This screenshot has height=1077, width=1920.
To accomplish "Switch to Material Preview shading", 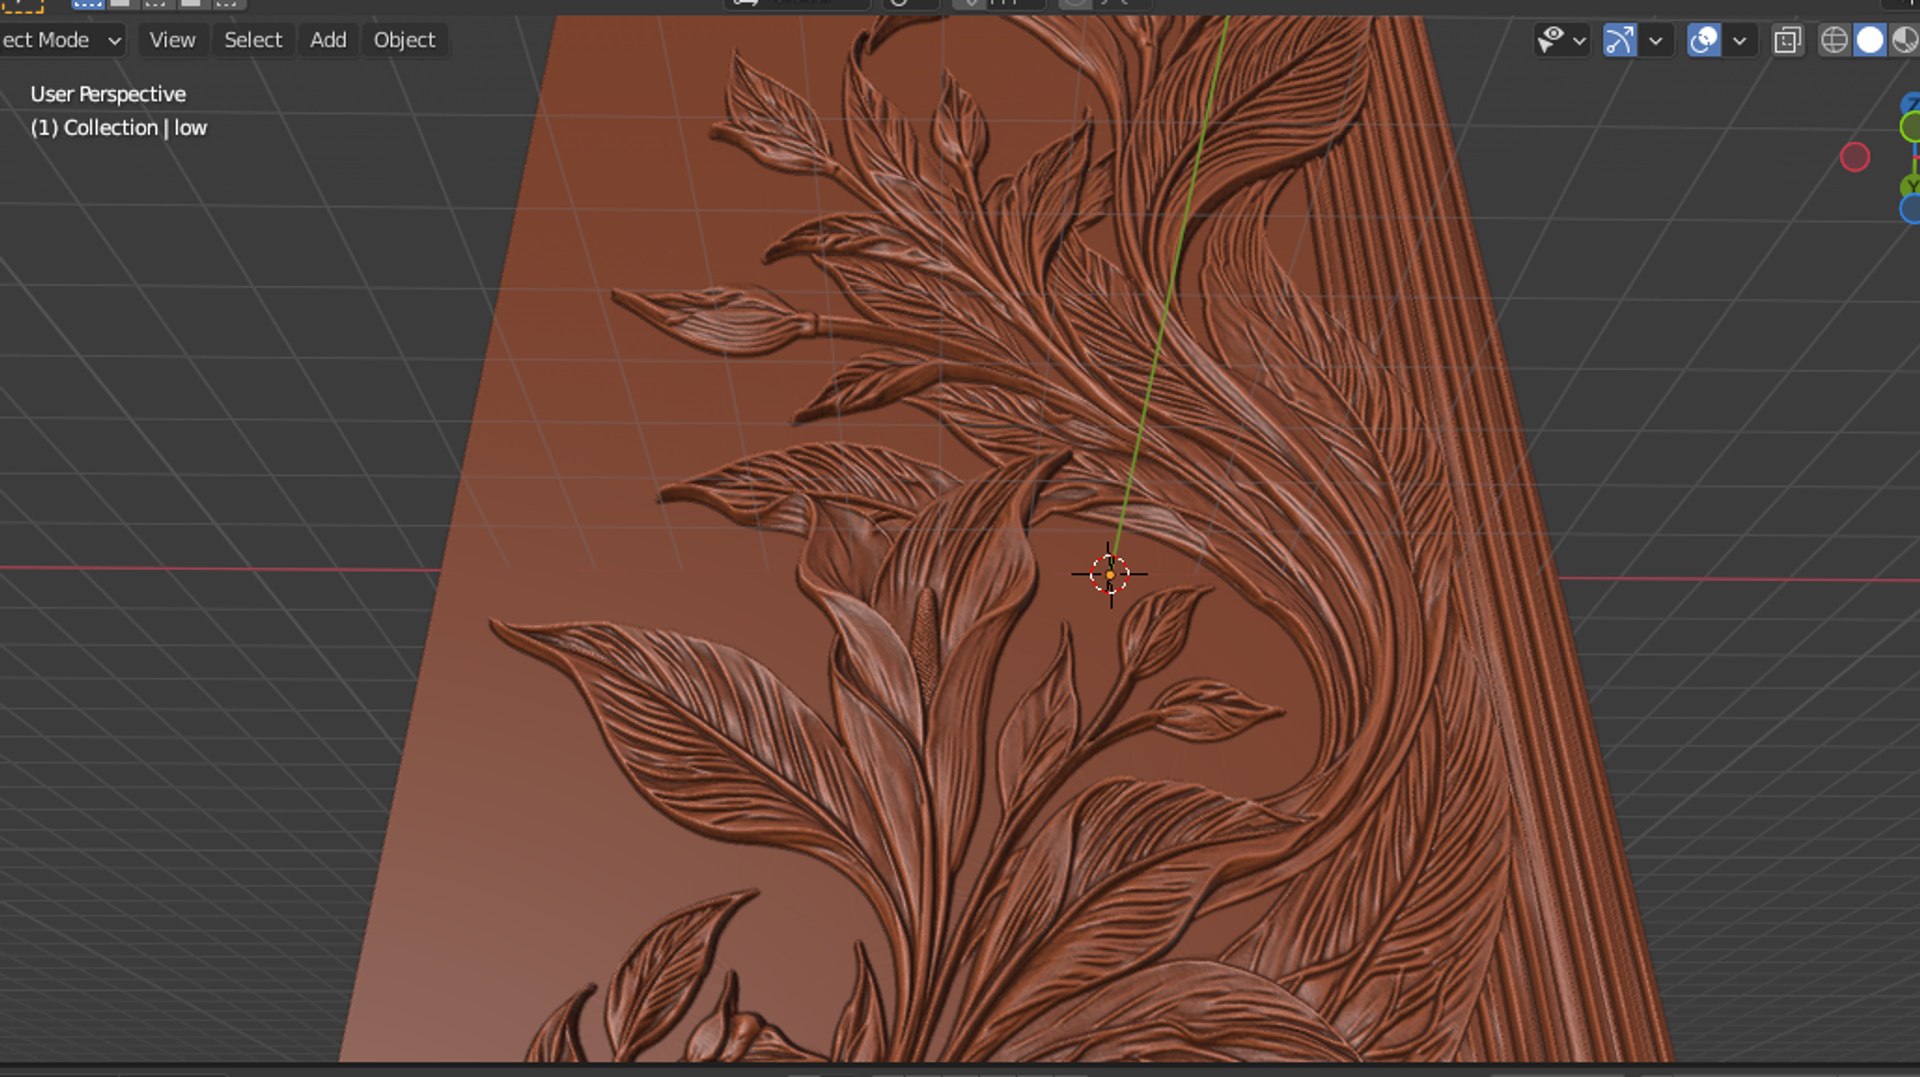I will click(1905, 40).
